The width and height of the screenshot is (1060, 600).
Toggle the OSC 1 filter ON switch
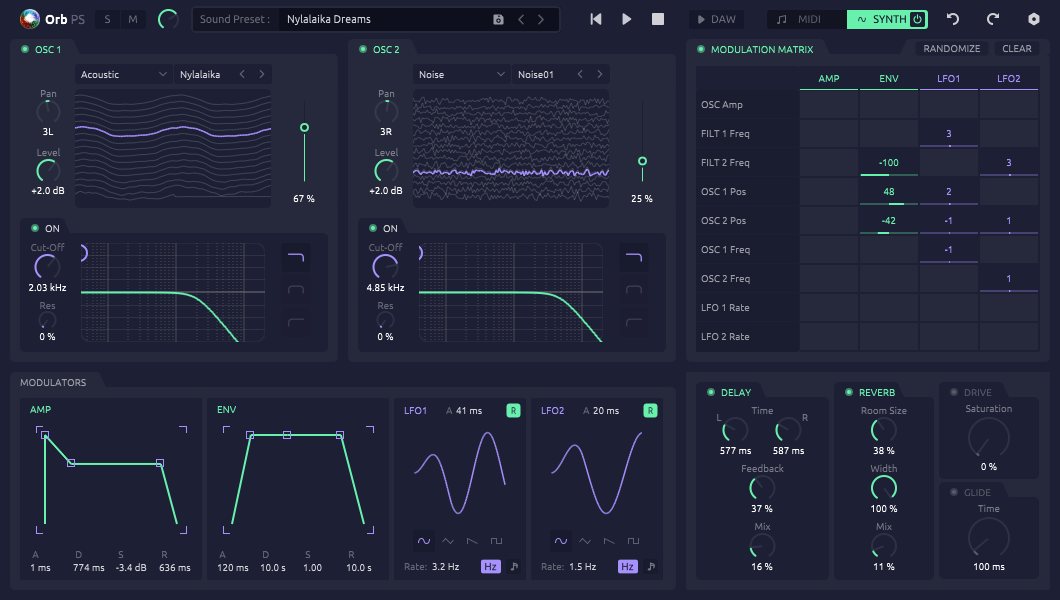[35, 228]
